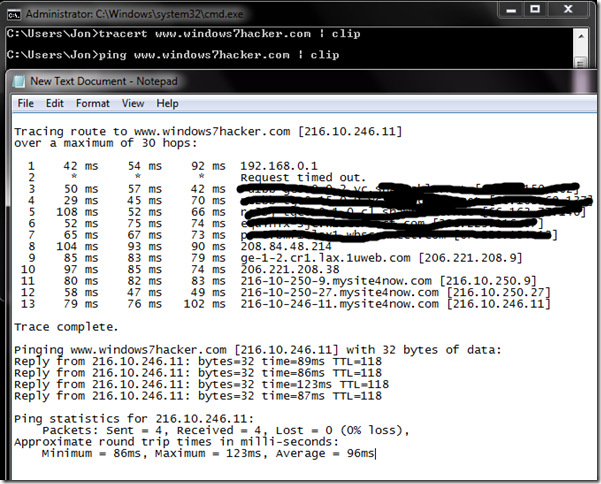This screenshot has height=484, width=601.
Task: Click the 'Administrator: C:\Windows\system32\cmd.exe' title text
Action: pyautogui.click(x=135, y=15)
